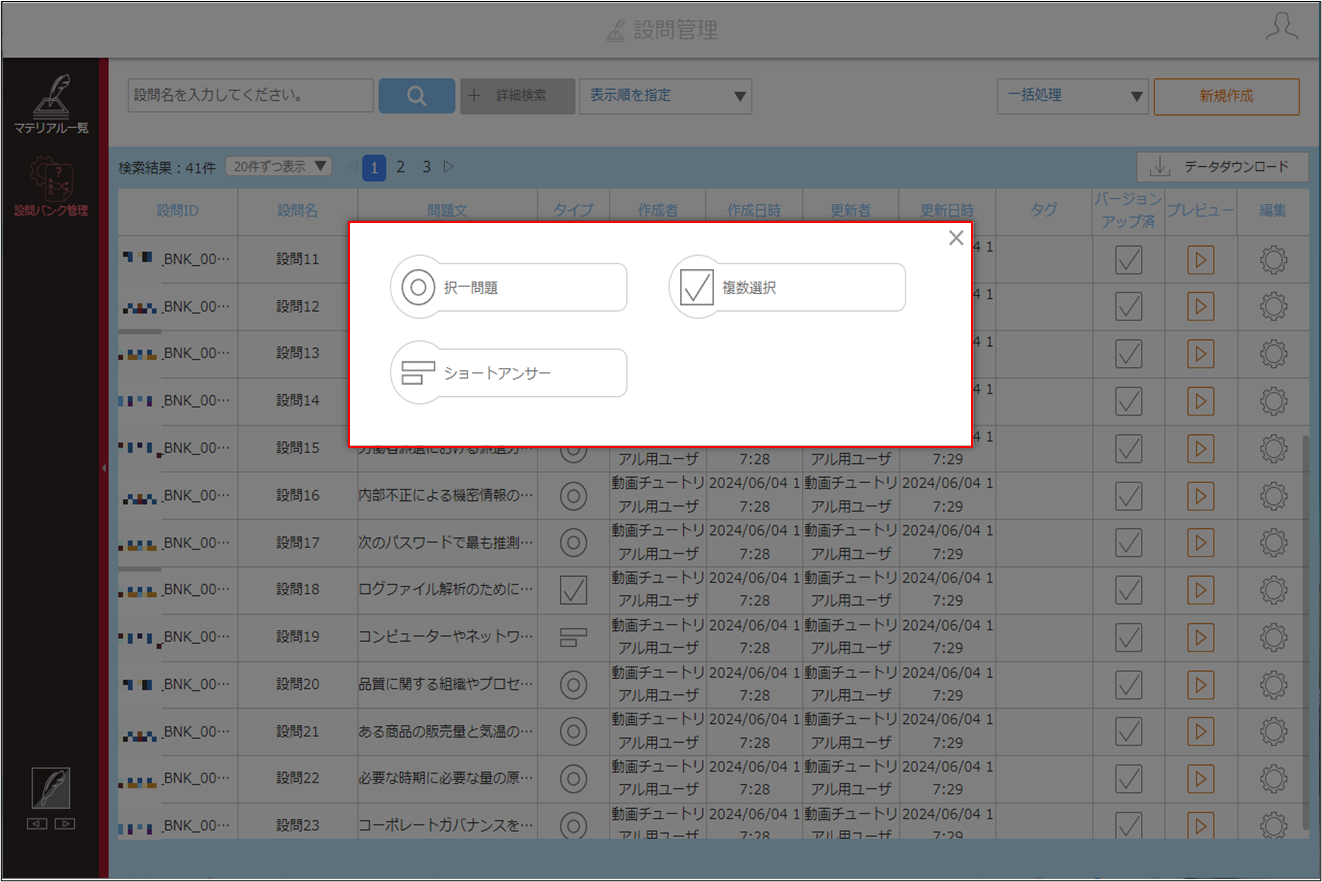Screen dimensions: 1322x882
Task: Open the 一括処理 dropdown
Action: tap(1073, 96)
